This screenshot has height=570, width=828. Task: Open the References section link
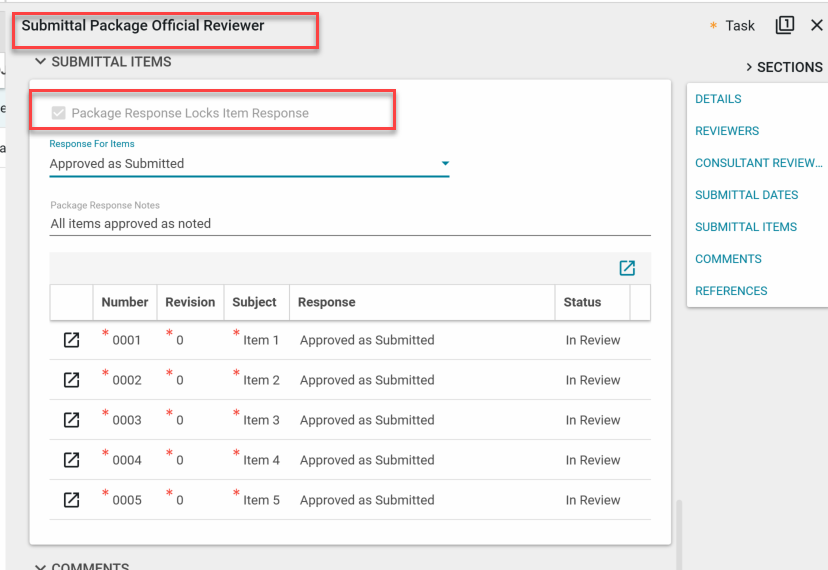(731, 291)
